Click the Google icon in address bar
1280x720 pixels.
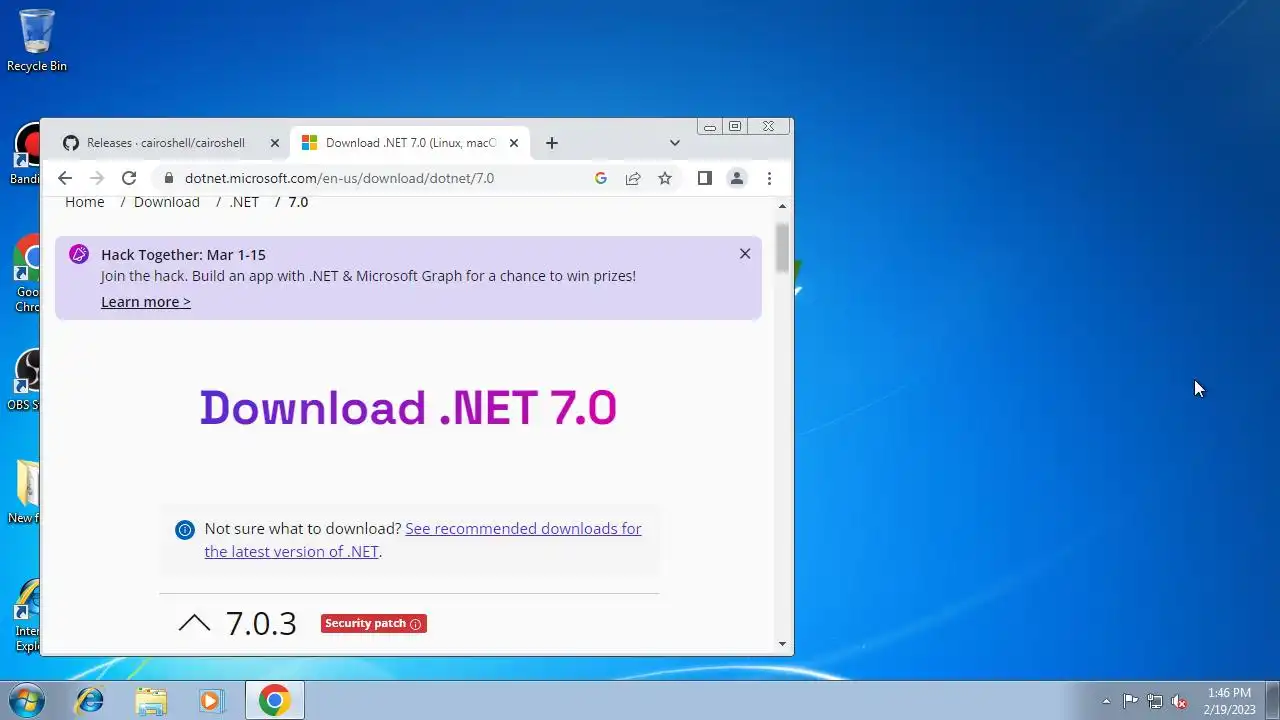[x=601, y=178]
